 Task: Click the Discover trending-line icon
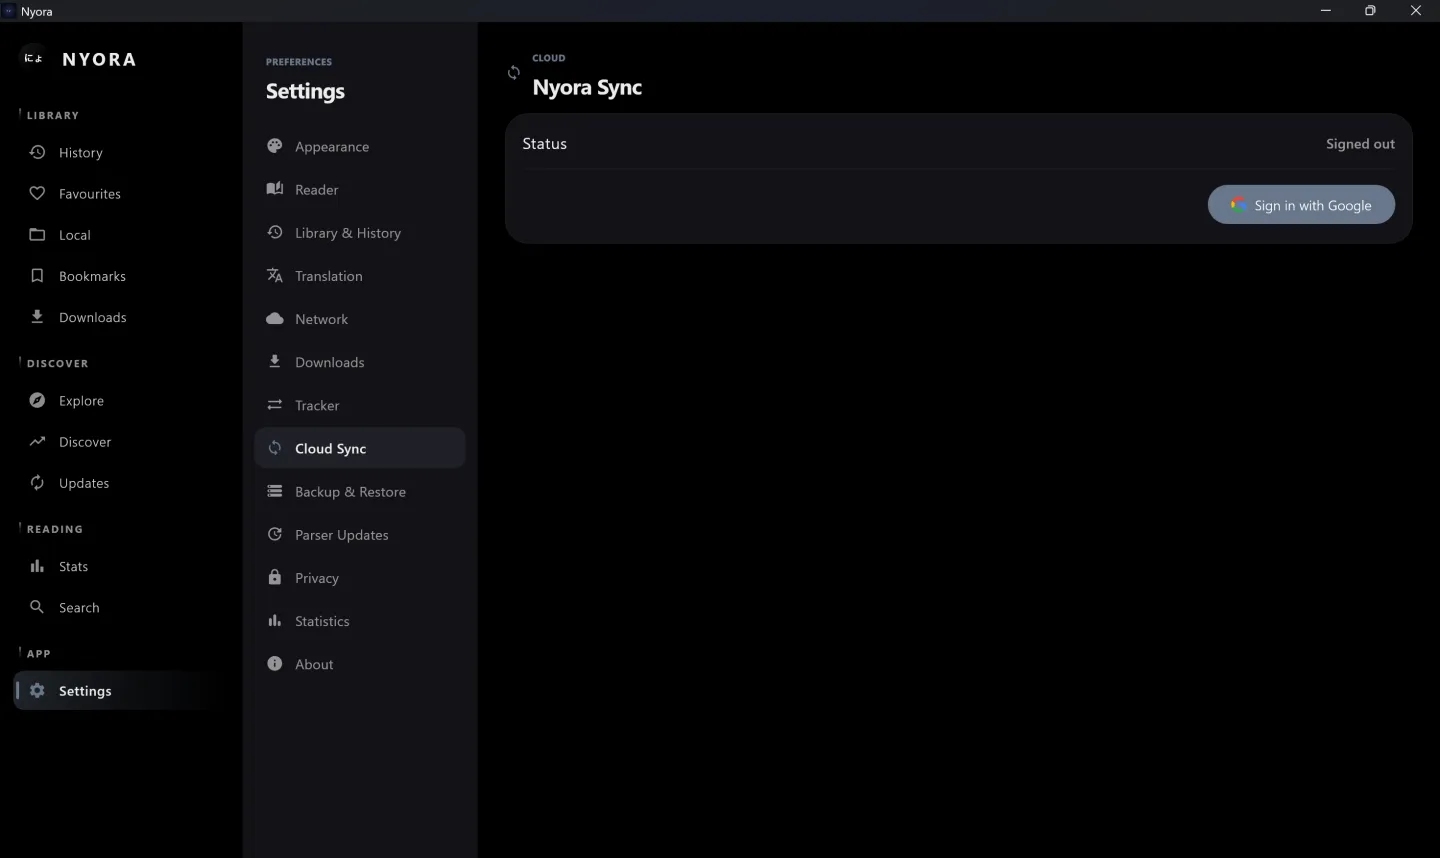coord(37,441)
